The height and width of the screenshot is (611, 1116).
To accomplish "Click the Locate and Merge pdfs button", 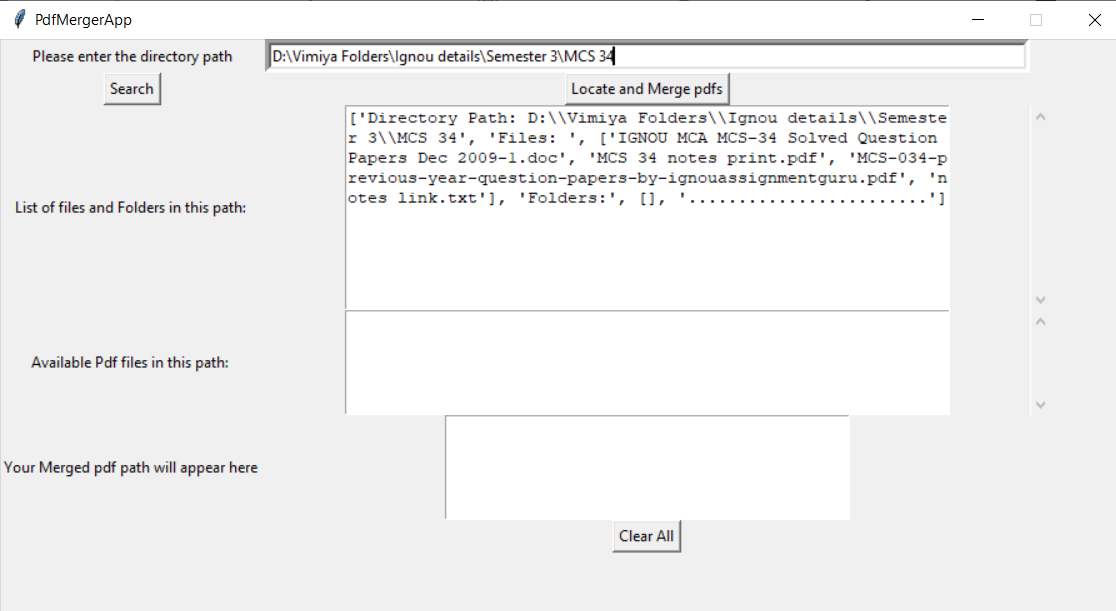I will [x=646, y=88].
